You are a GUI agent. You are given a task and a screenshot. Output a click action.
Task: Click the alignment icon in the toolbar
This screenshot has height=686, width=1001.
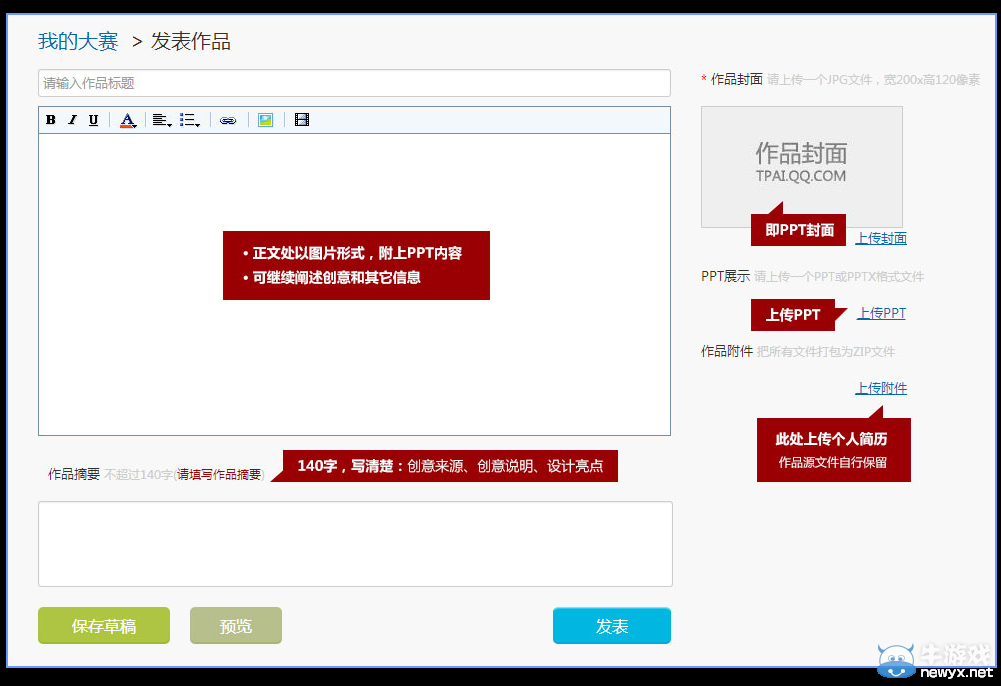coord(158,120)
